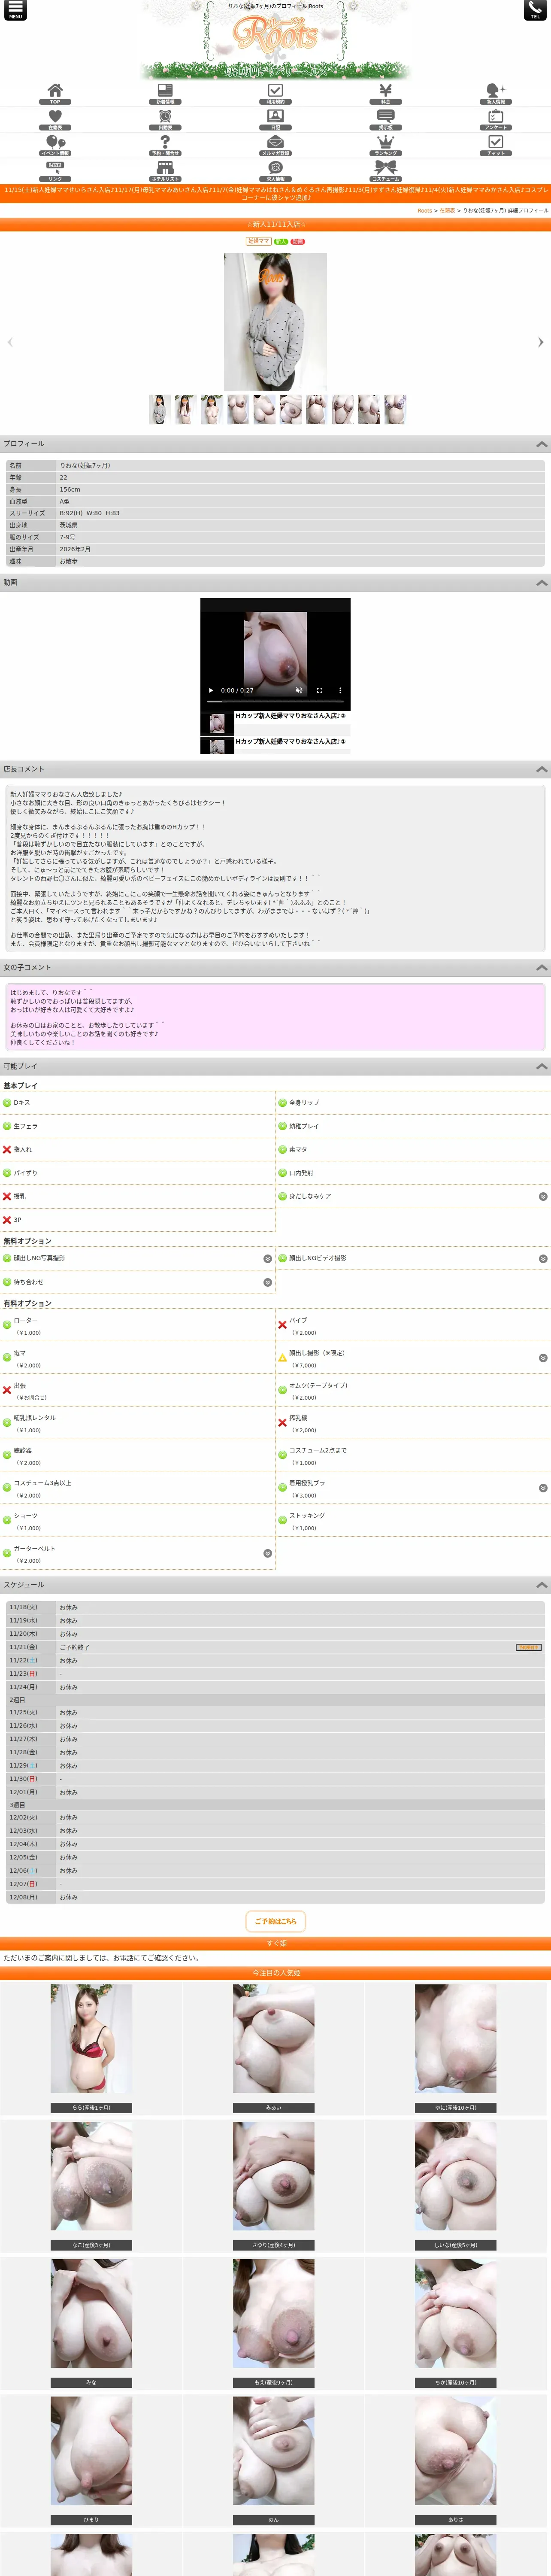Open the 在籍表 heart icon
Screen dimensions: 551x2576
pos(55,120)
